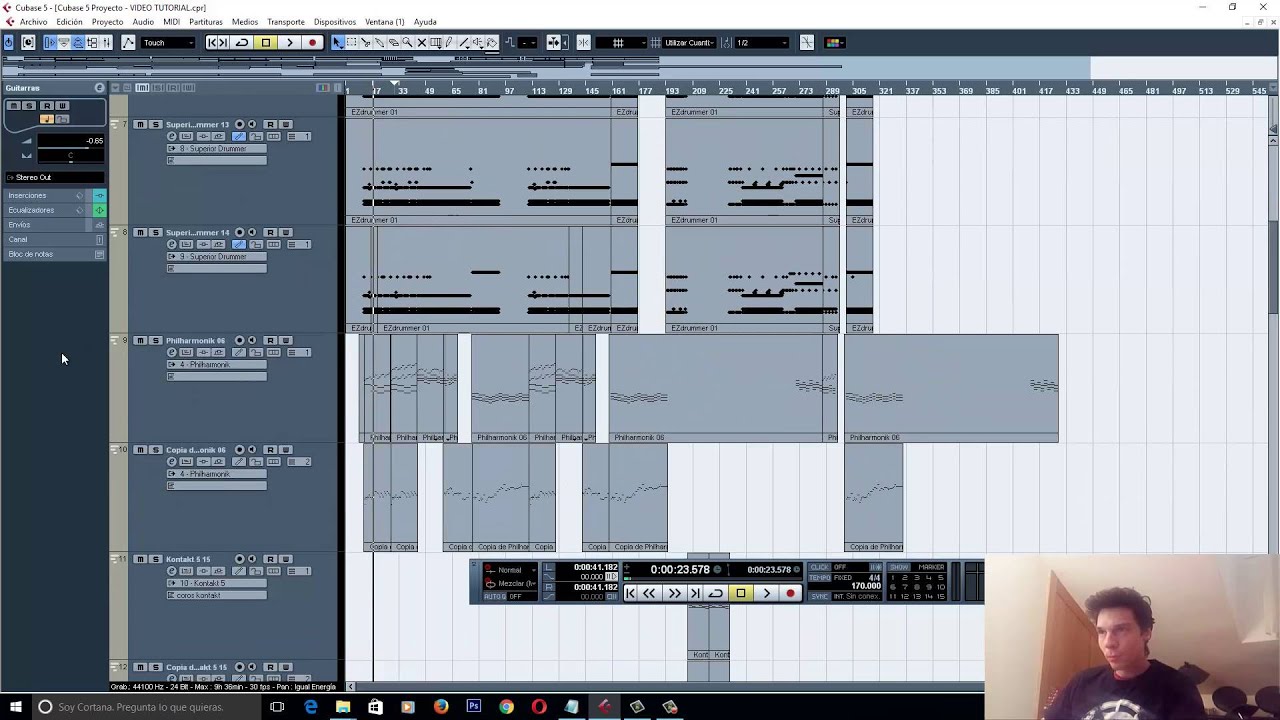This screenshot has width=1280, height=720.
Task: Select the Split scissors tool
Action: coord(365,42)
